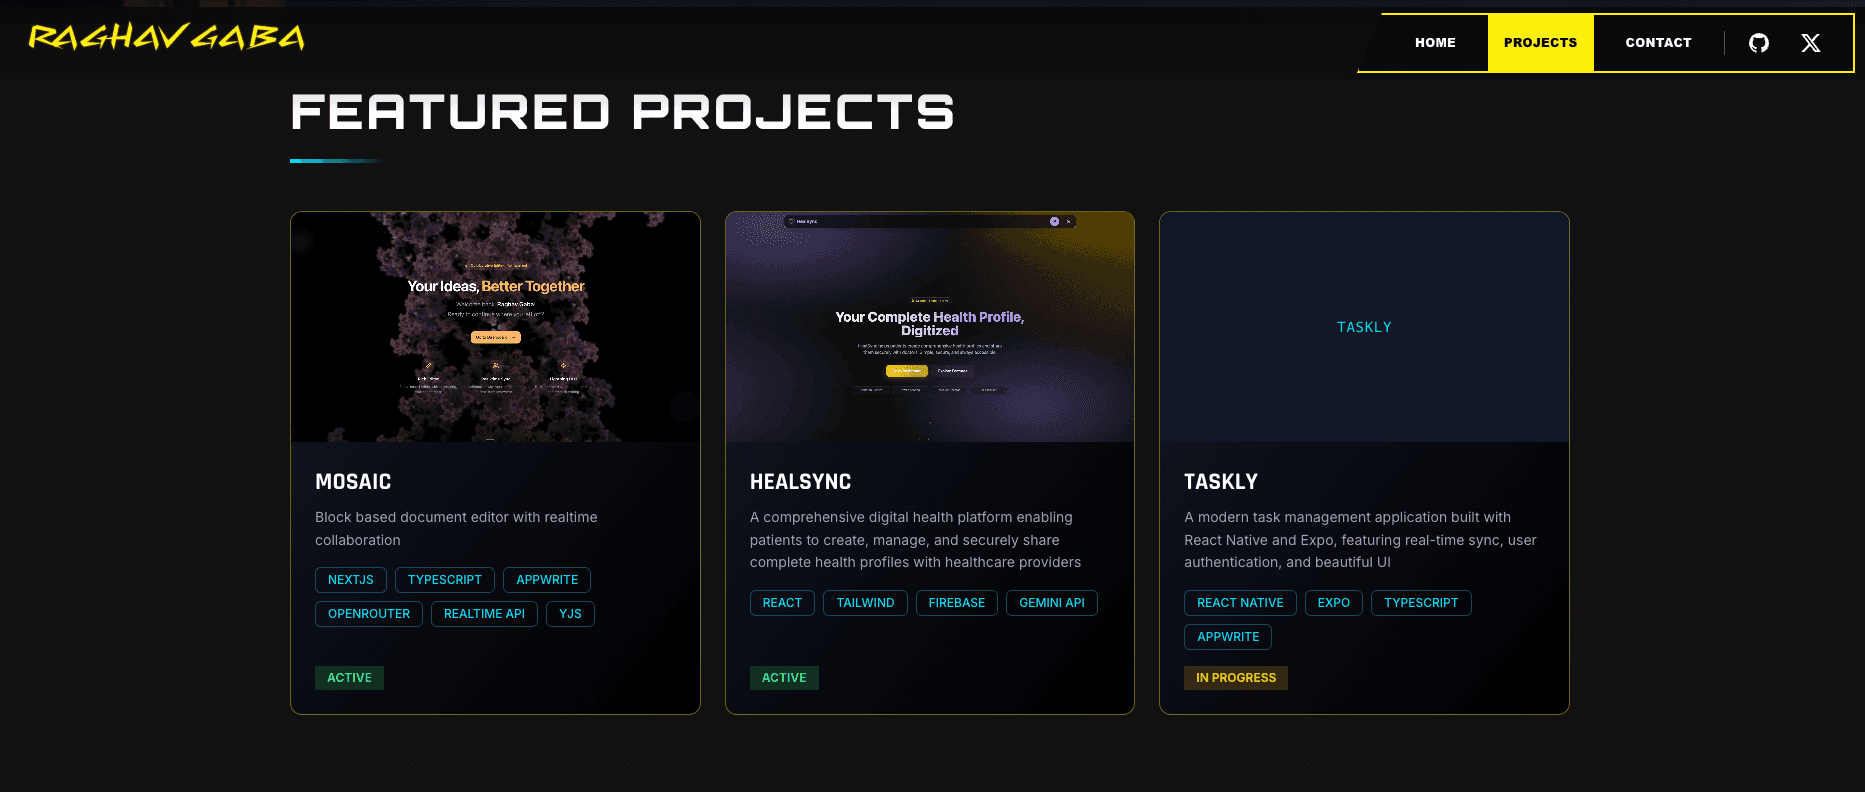Open the HealSync project preview image
The image size is (1865, 792).
coord(929,327)
